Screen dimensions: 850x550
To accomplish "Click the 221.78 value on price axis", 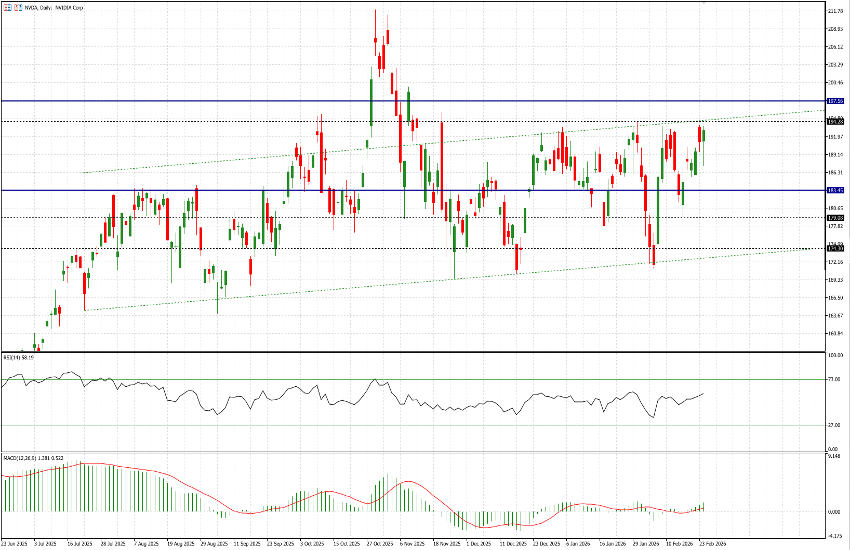I will click(836, 10).
